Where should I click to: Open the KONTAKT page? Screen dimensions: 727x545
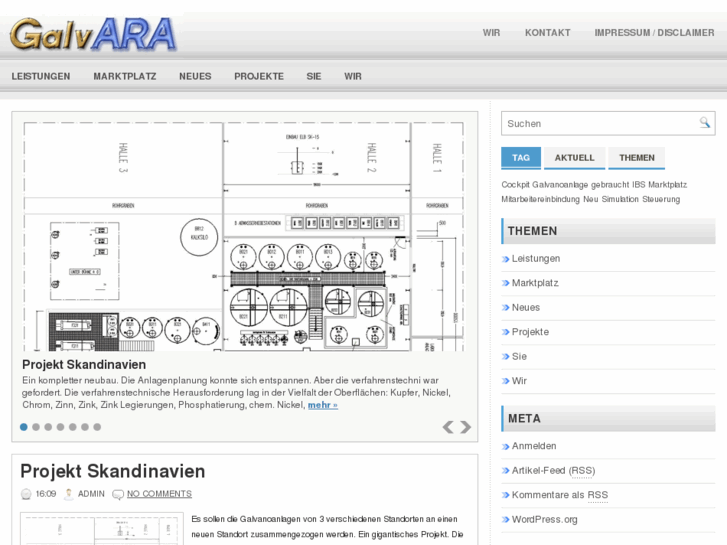point(548,33)
